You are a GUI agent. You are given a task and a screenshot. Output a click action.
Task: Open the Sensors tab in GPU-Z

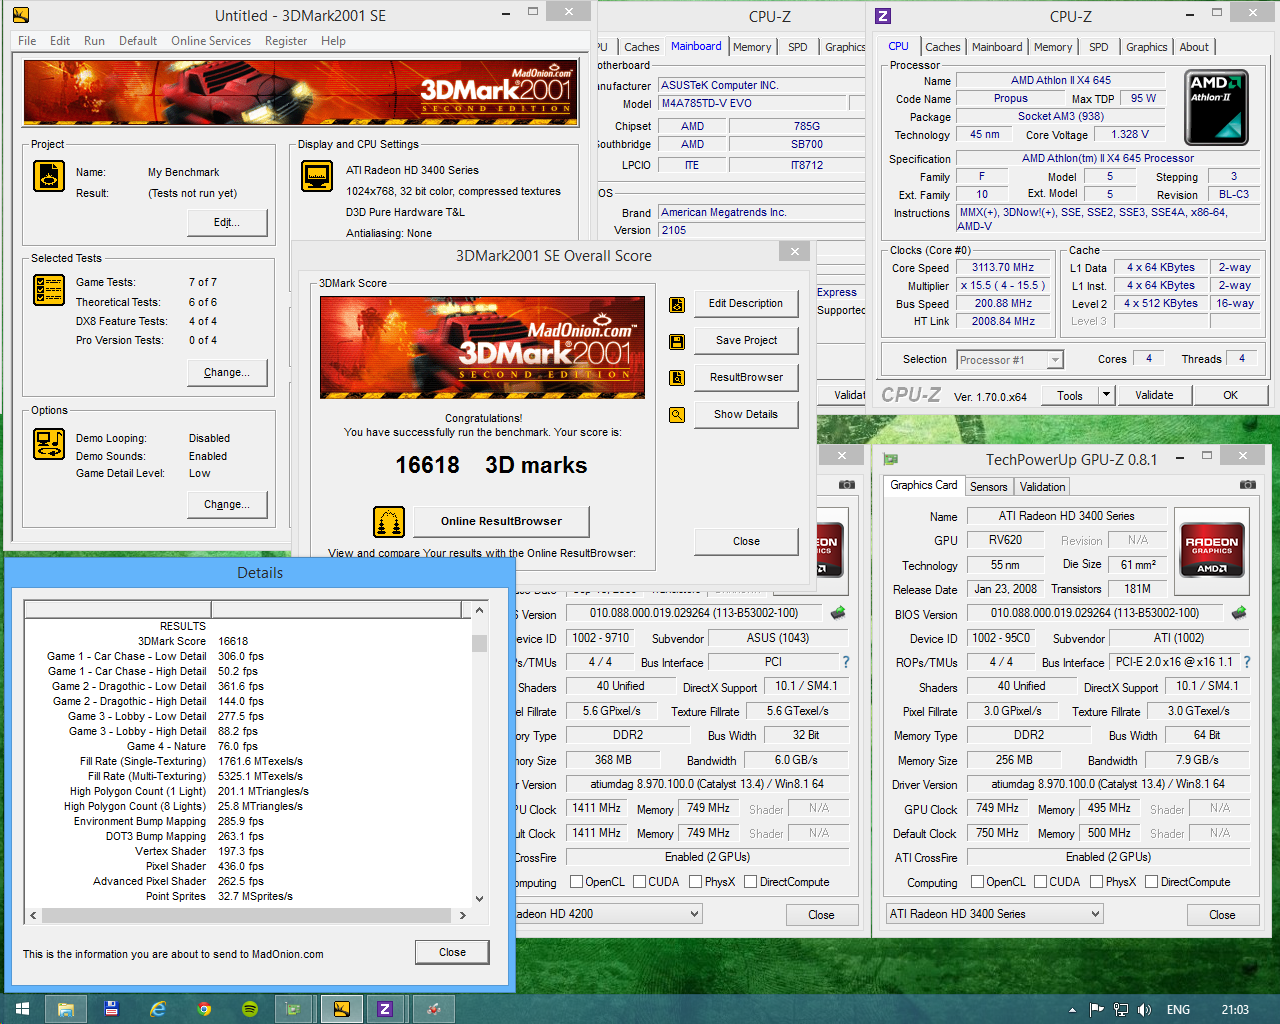click(988, 487)
